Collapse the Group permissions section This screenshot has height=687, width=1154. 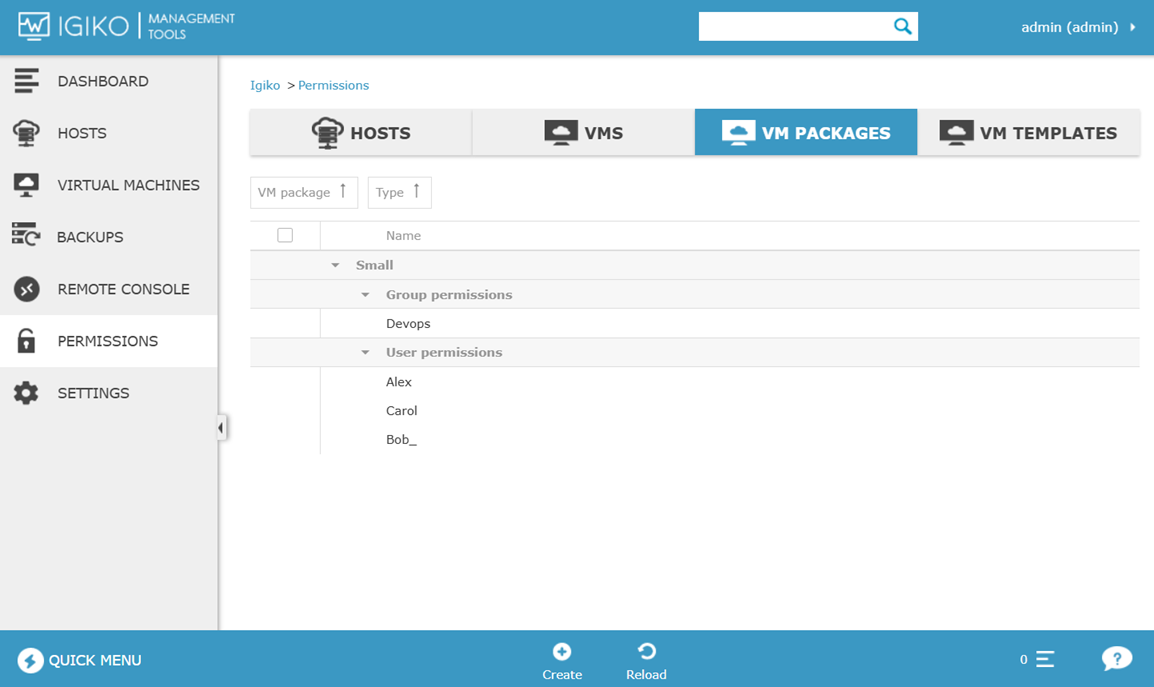click(x=365, y=295)
